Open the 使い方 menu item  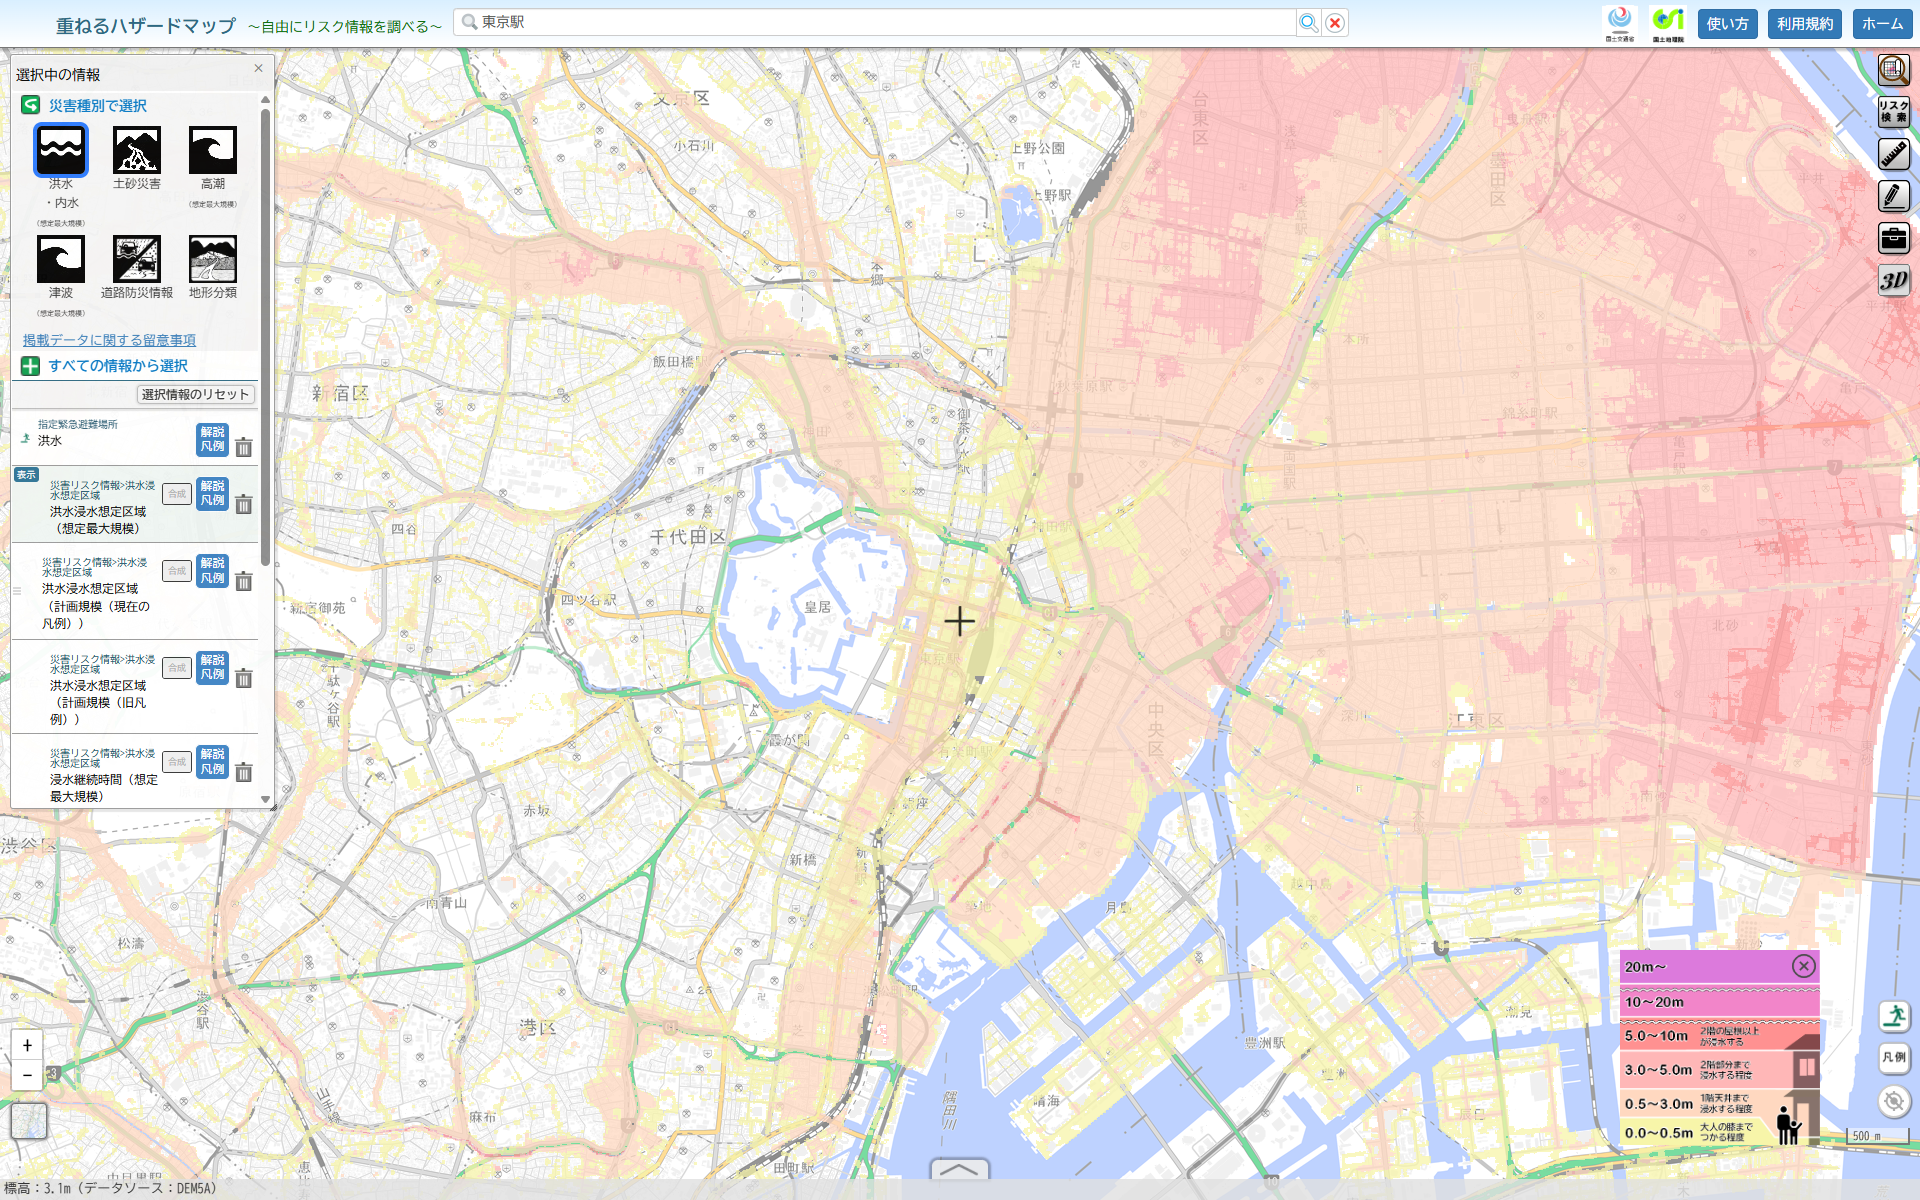1727,24
